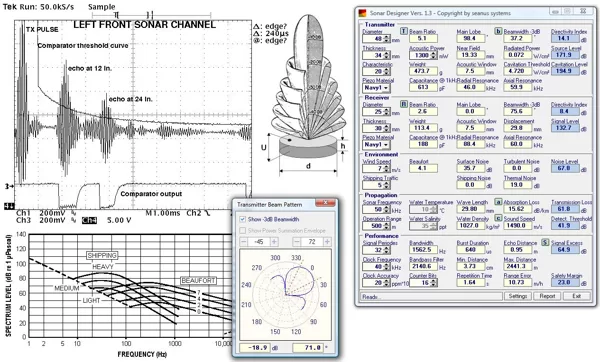Click Max. Distance value 2441.3
This screenshot has width=600, height=362.
pos(518,266)
